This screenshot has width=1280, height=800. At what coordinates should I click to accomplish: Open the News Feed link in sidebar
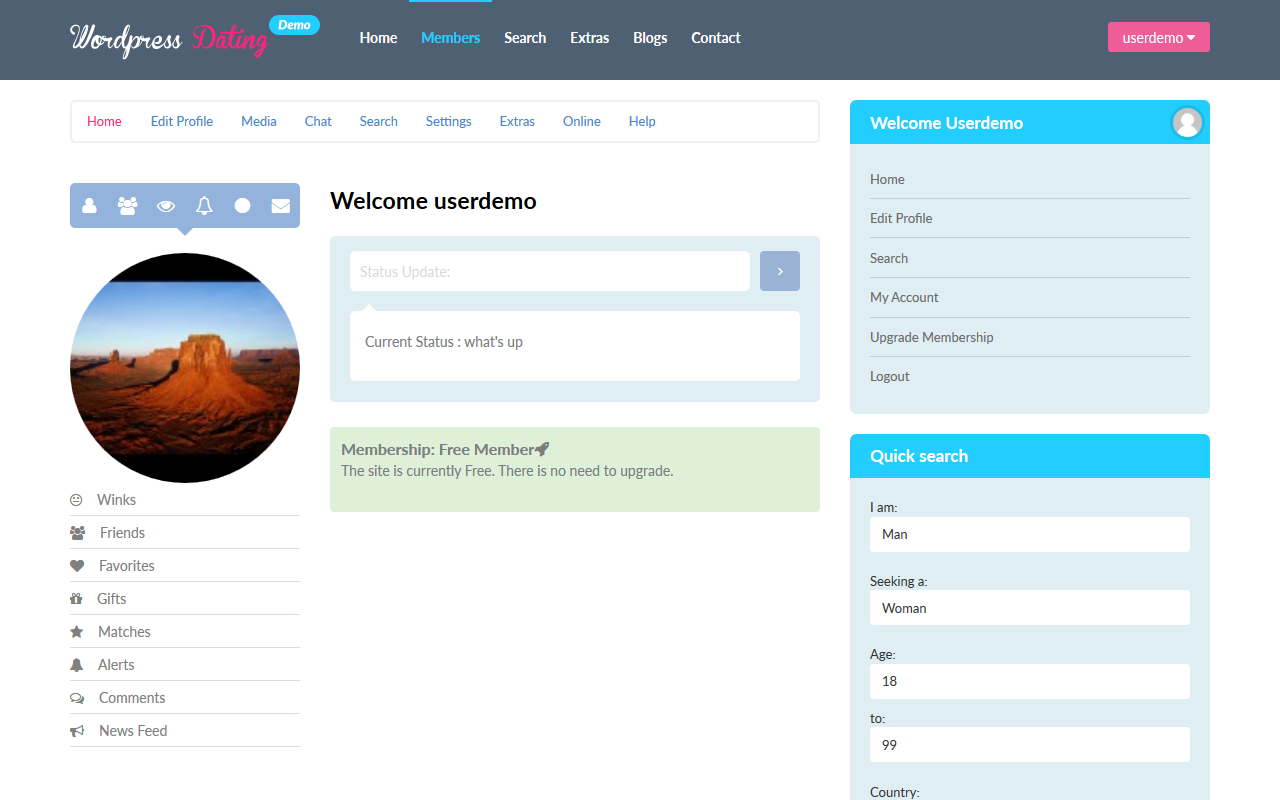coord(133,731)
